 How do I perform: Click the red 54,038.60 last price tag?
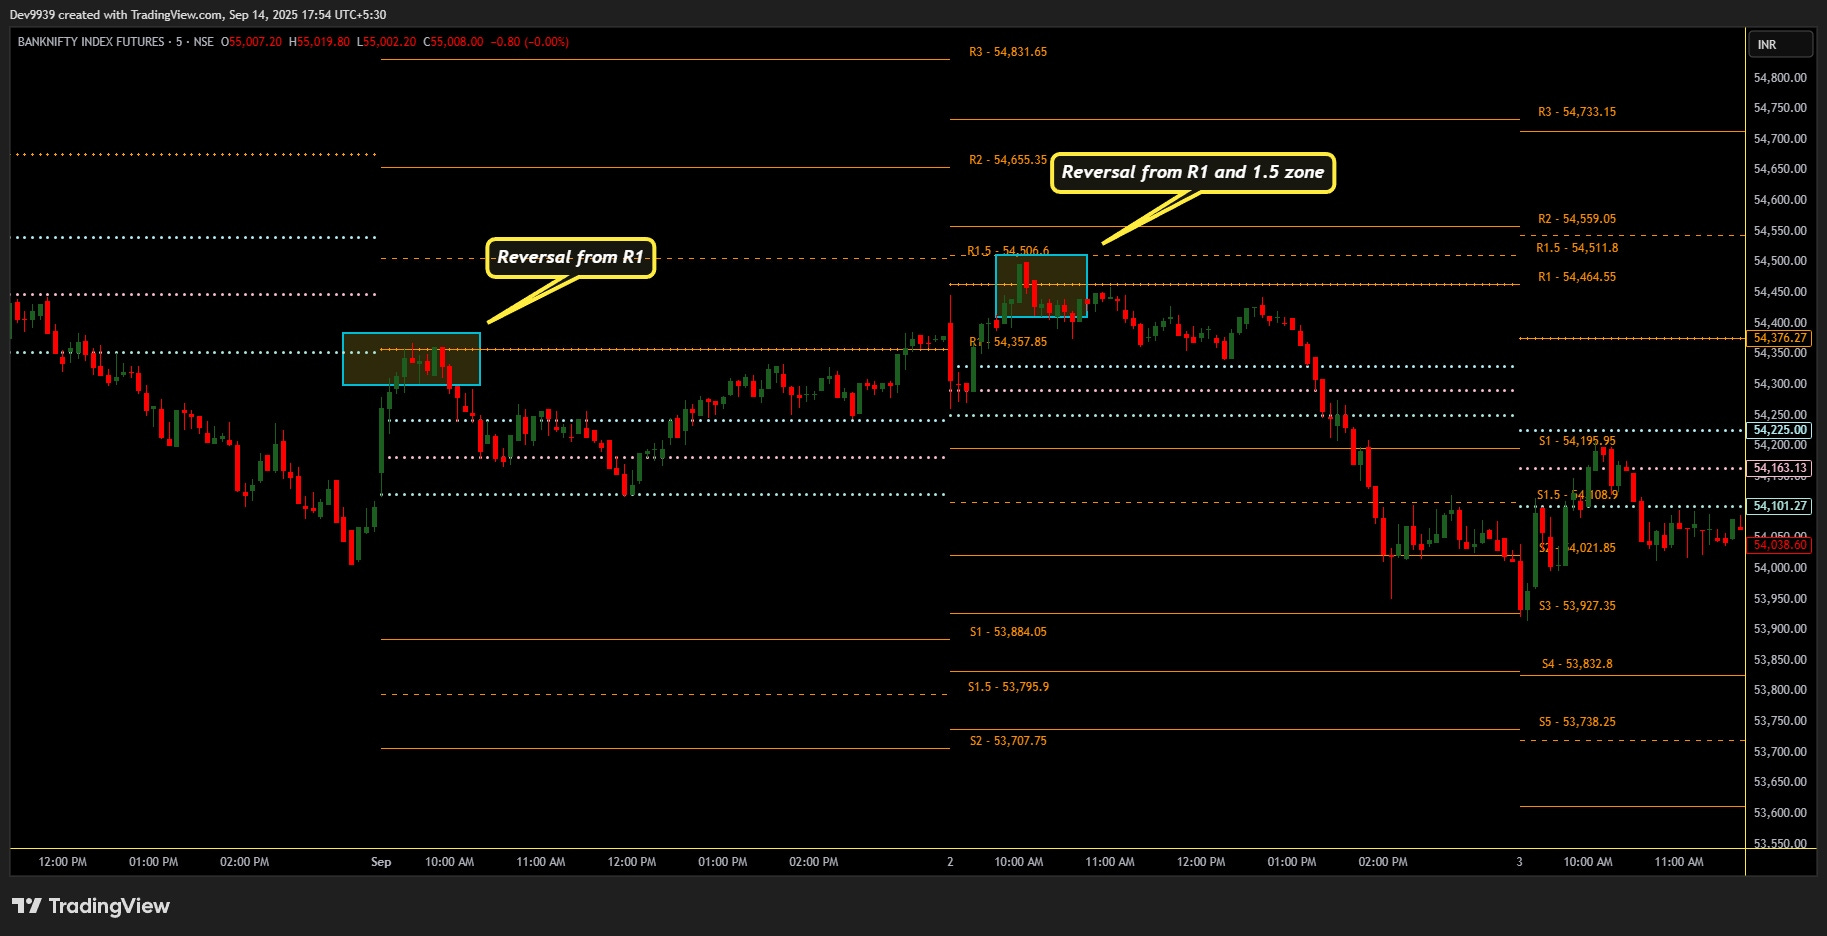pyautogui.click(x=1780, y=545)
